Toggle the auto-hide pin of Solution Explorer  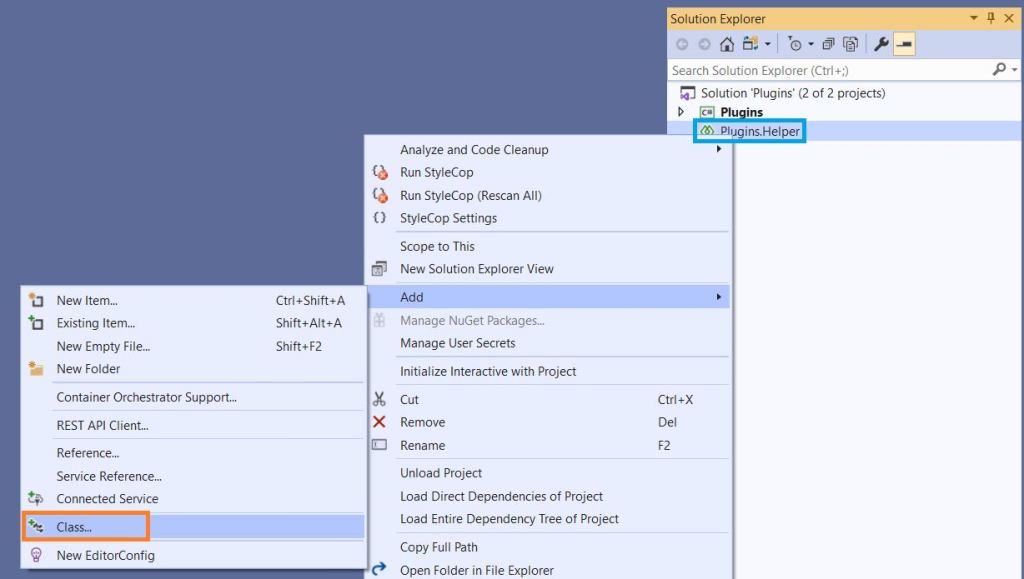click(x=991, y=19)
